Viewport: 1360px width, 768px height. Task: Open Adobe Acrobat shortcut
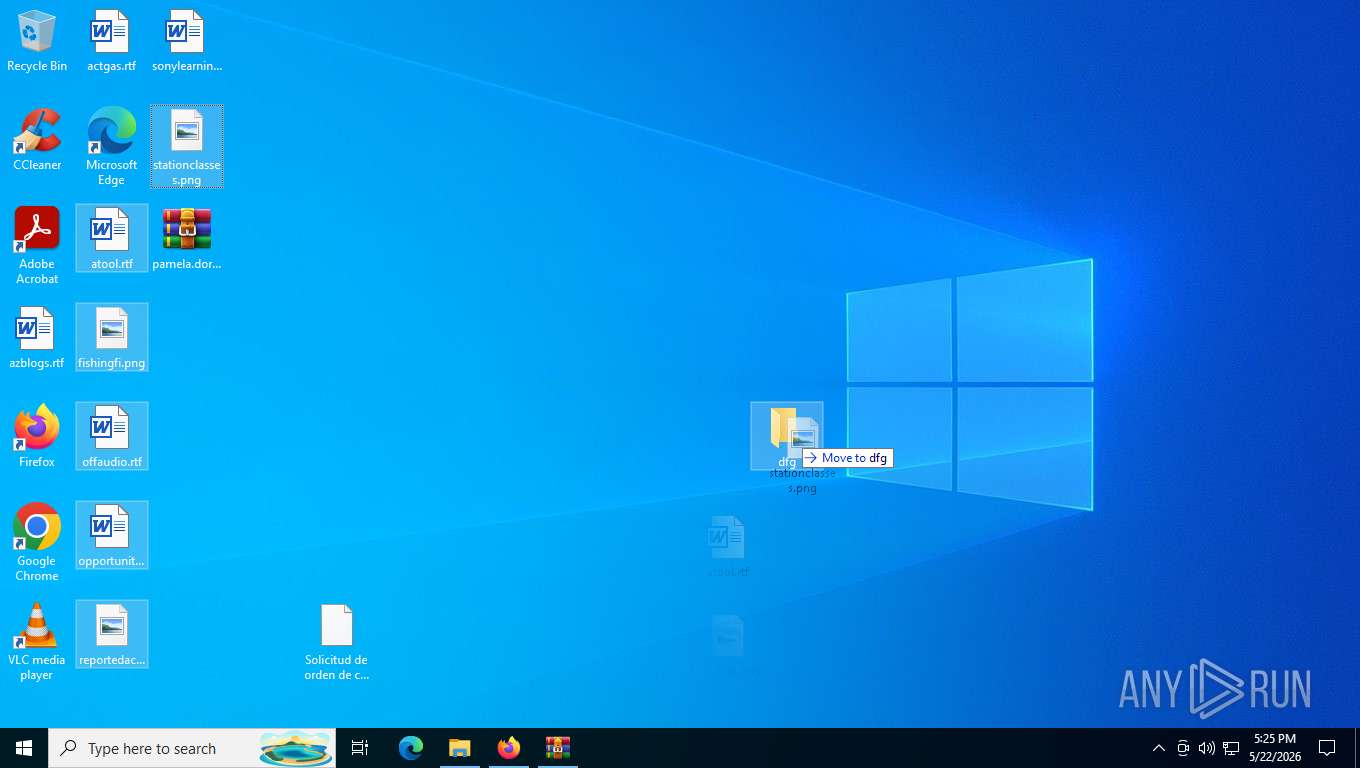[37, 246]
